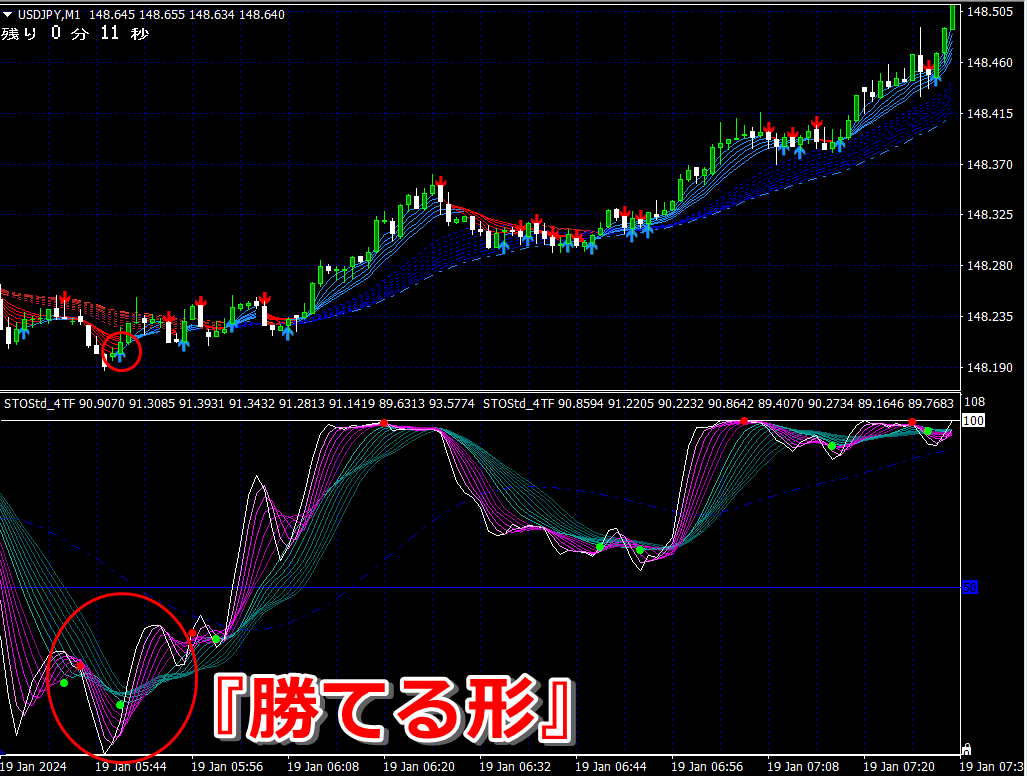Viewport: 1027px width, 776px height.
Task: Click the 148.190 price scale label
Action: tap(990, 367)
